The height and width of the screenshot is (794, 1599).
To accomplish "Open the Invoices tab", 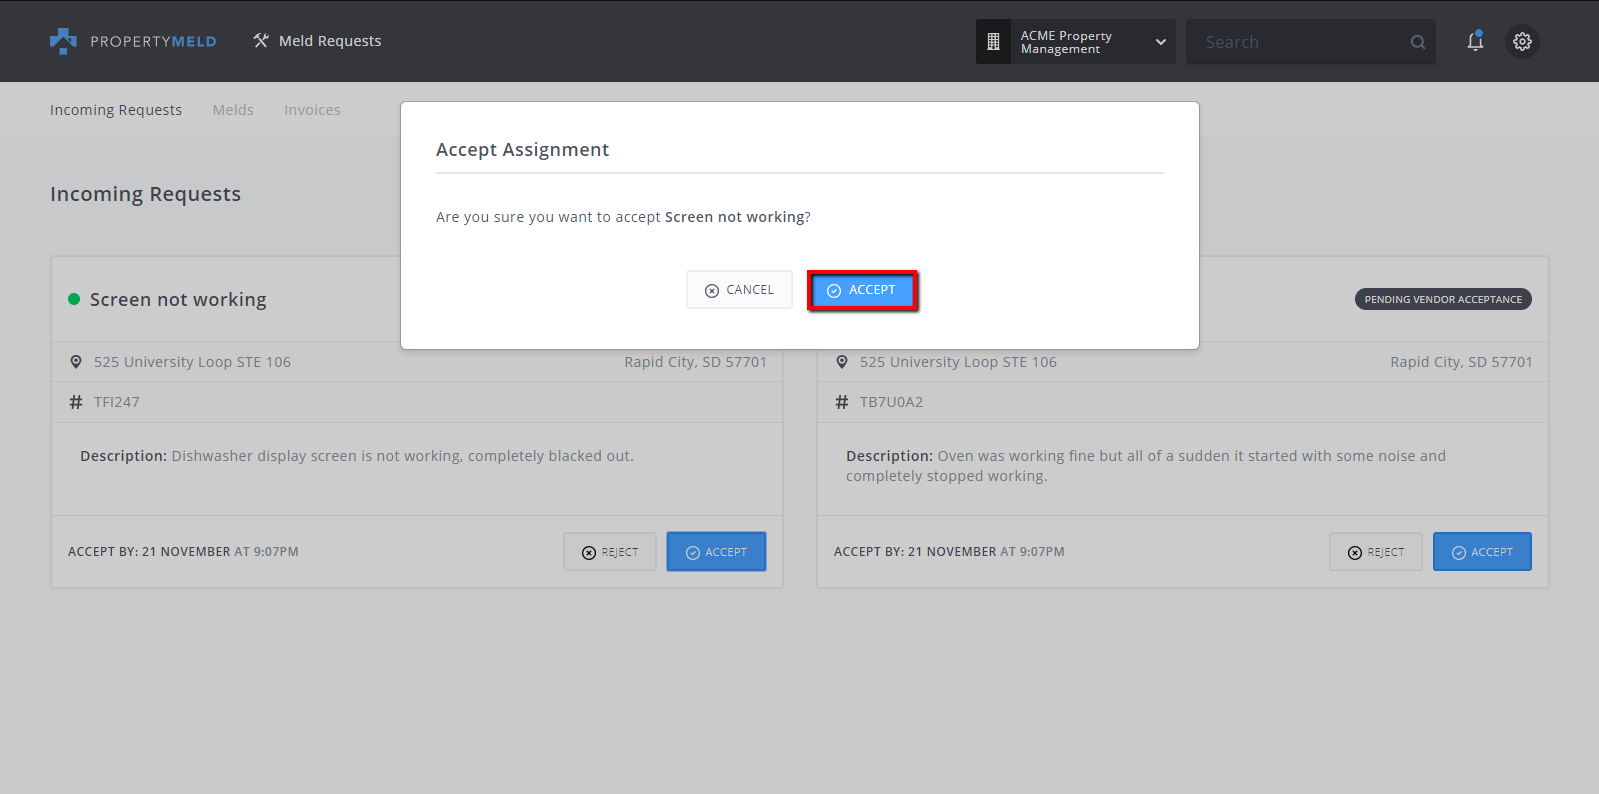I will (312, 110).
